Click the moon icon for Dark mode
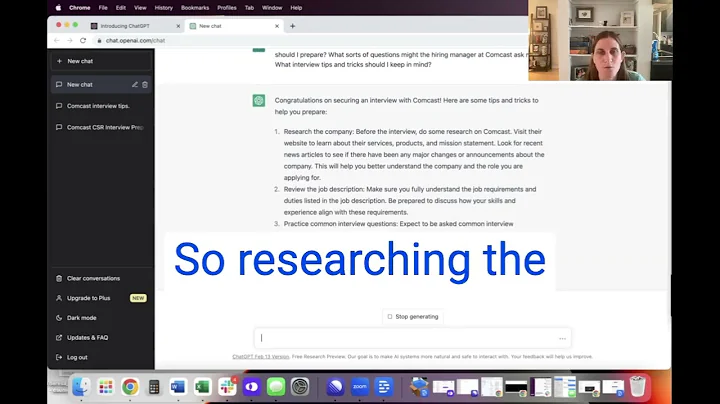 click(x=59, y=318)
